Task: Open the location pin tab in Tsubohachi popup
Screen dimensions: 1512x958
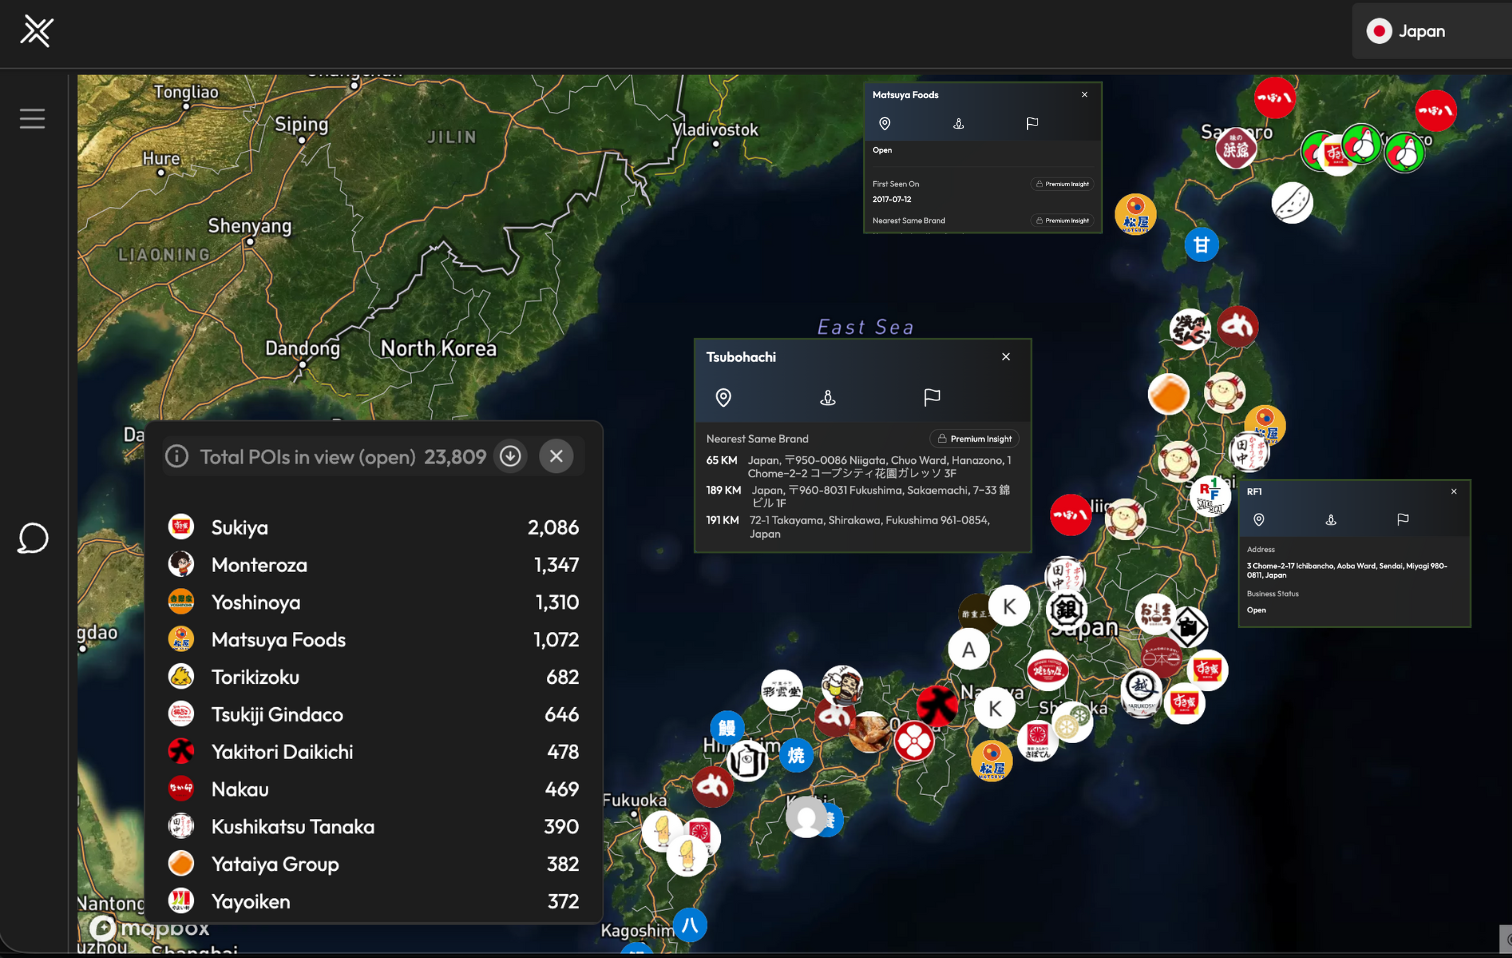Action: (x=723, y=397)
